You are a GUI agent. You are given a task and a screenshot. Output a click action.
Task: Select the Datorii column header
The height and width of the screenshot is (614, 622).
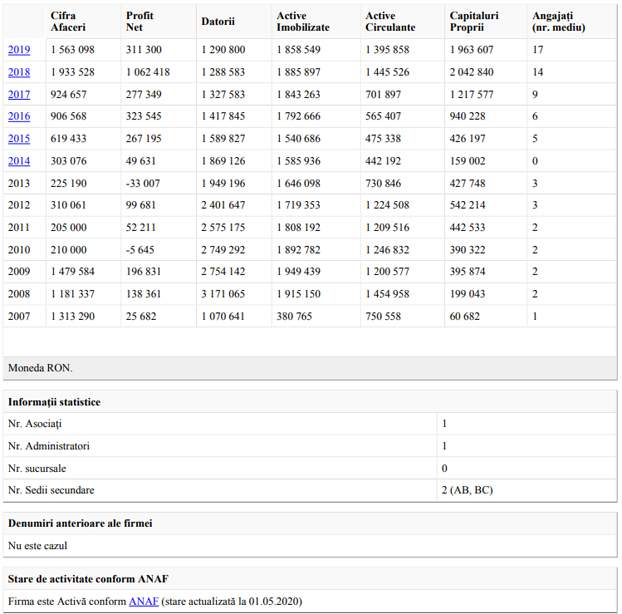click(218, 21)
